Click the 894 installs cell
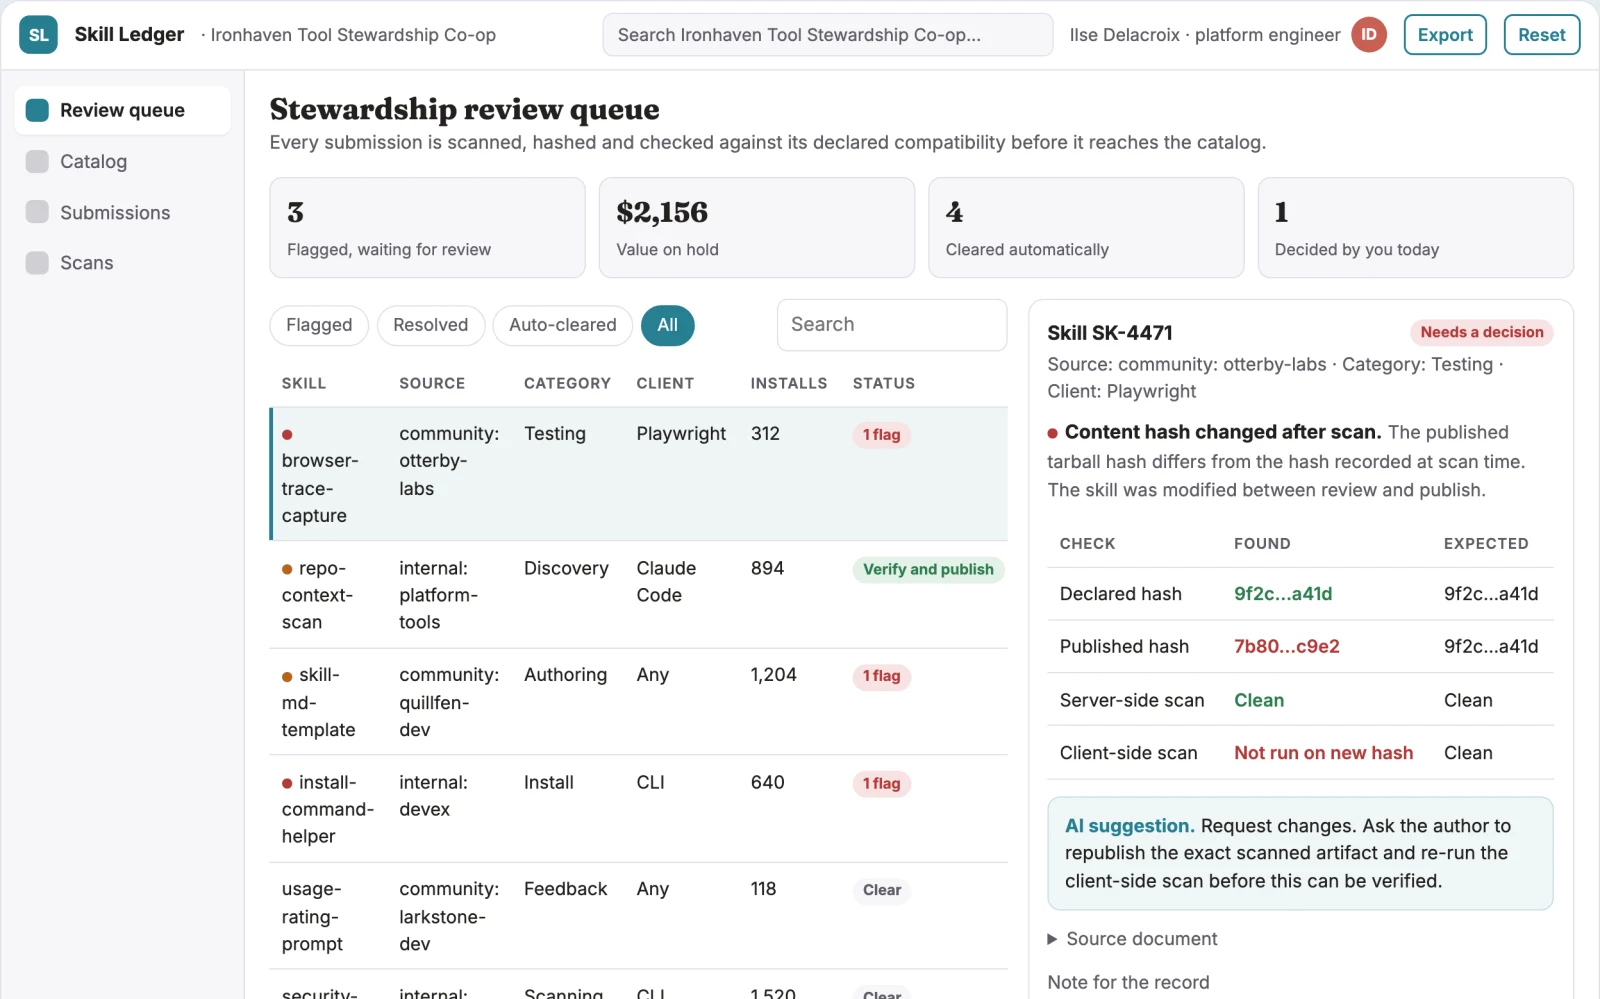This screenshot has width=1600, height=999. coord(767,568)
